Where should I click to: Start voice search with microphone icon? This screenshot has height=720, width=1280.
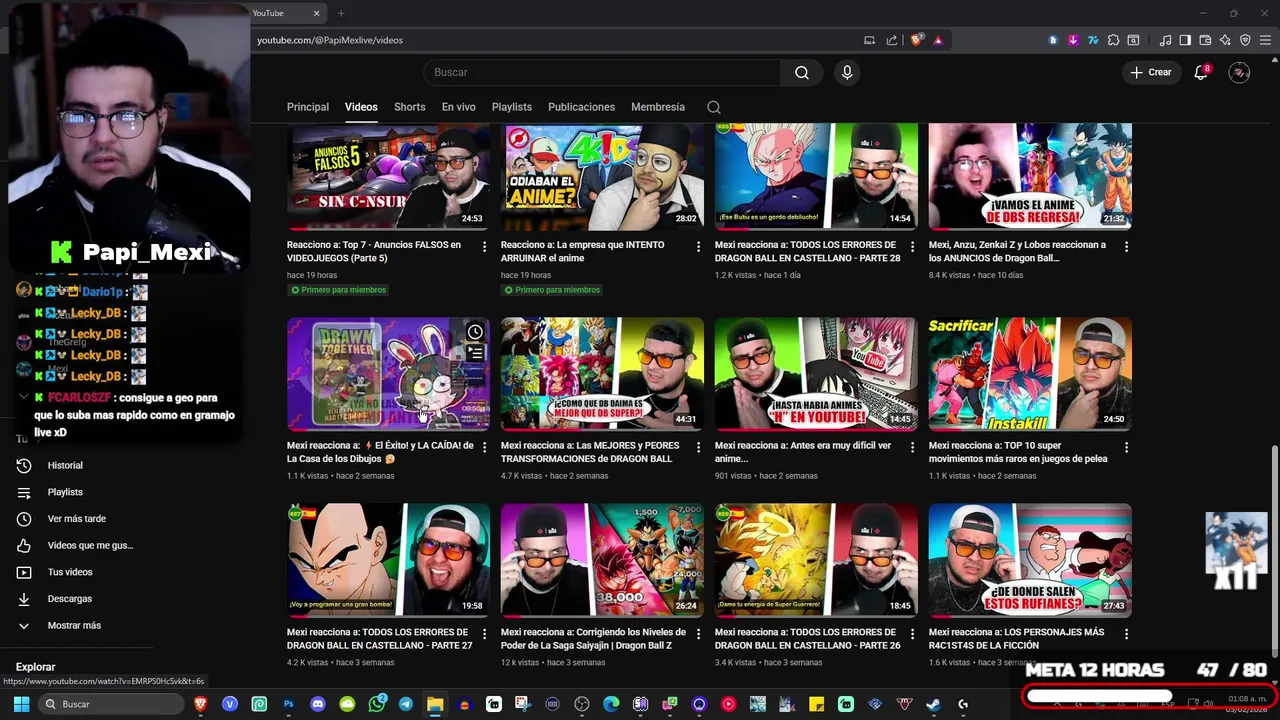coord(847,72)
